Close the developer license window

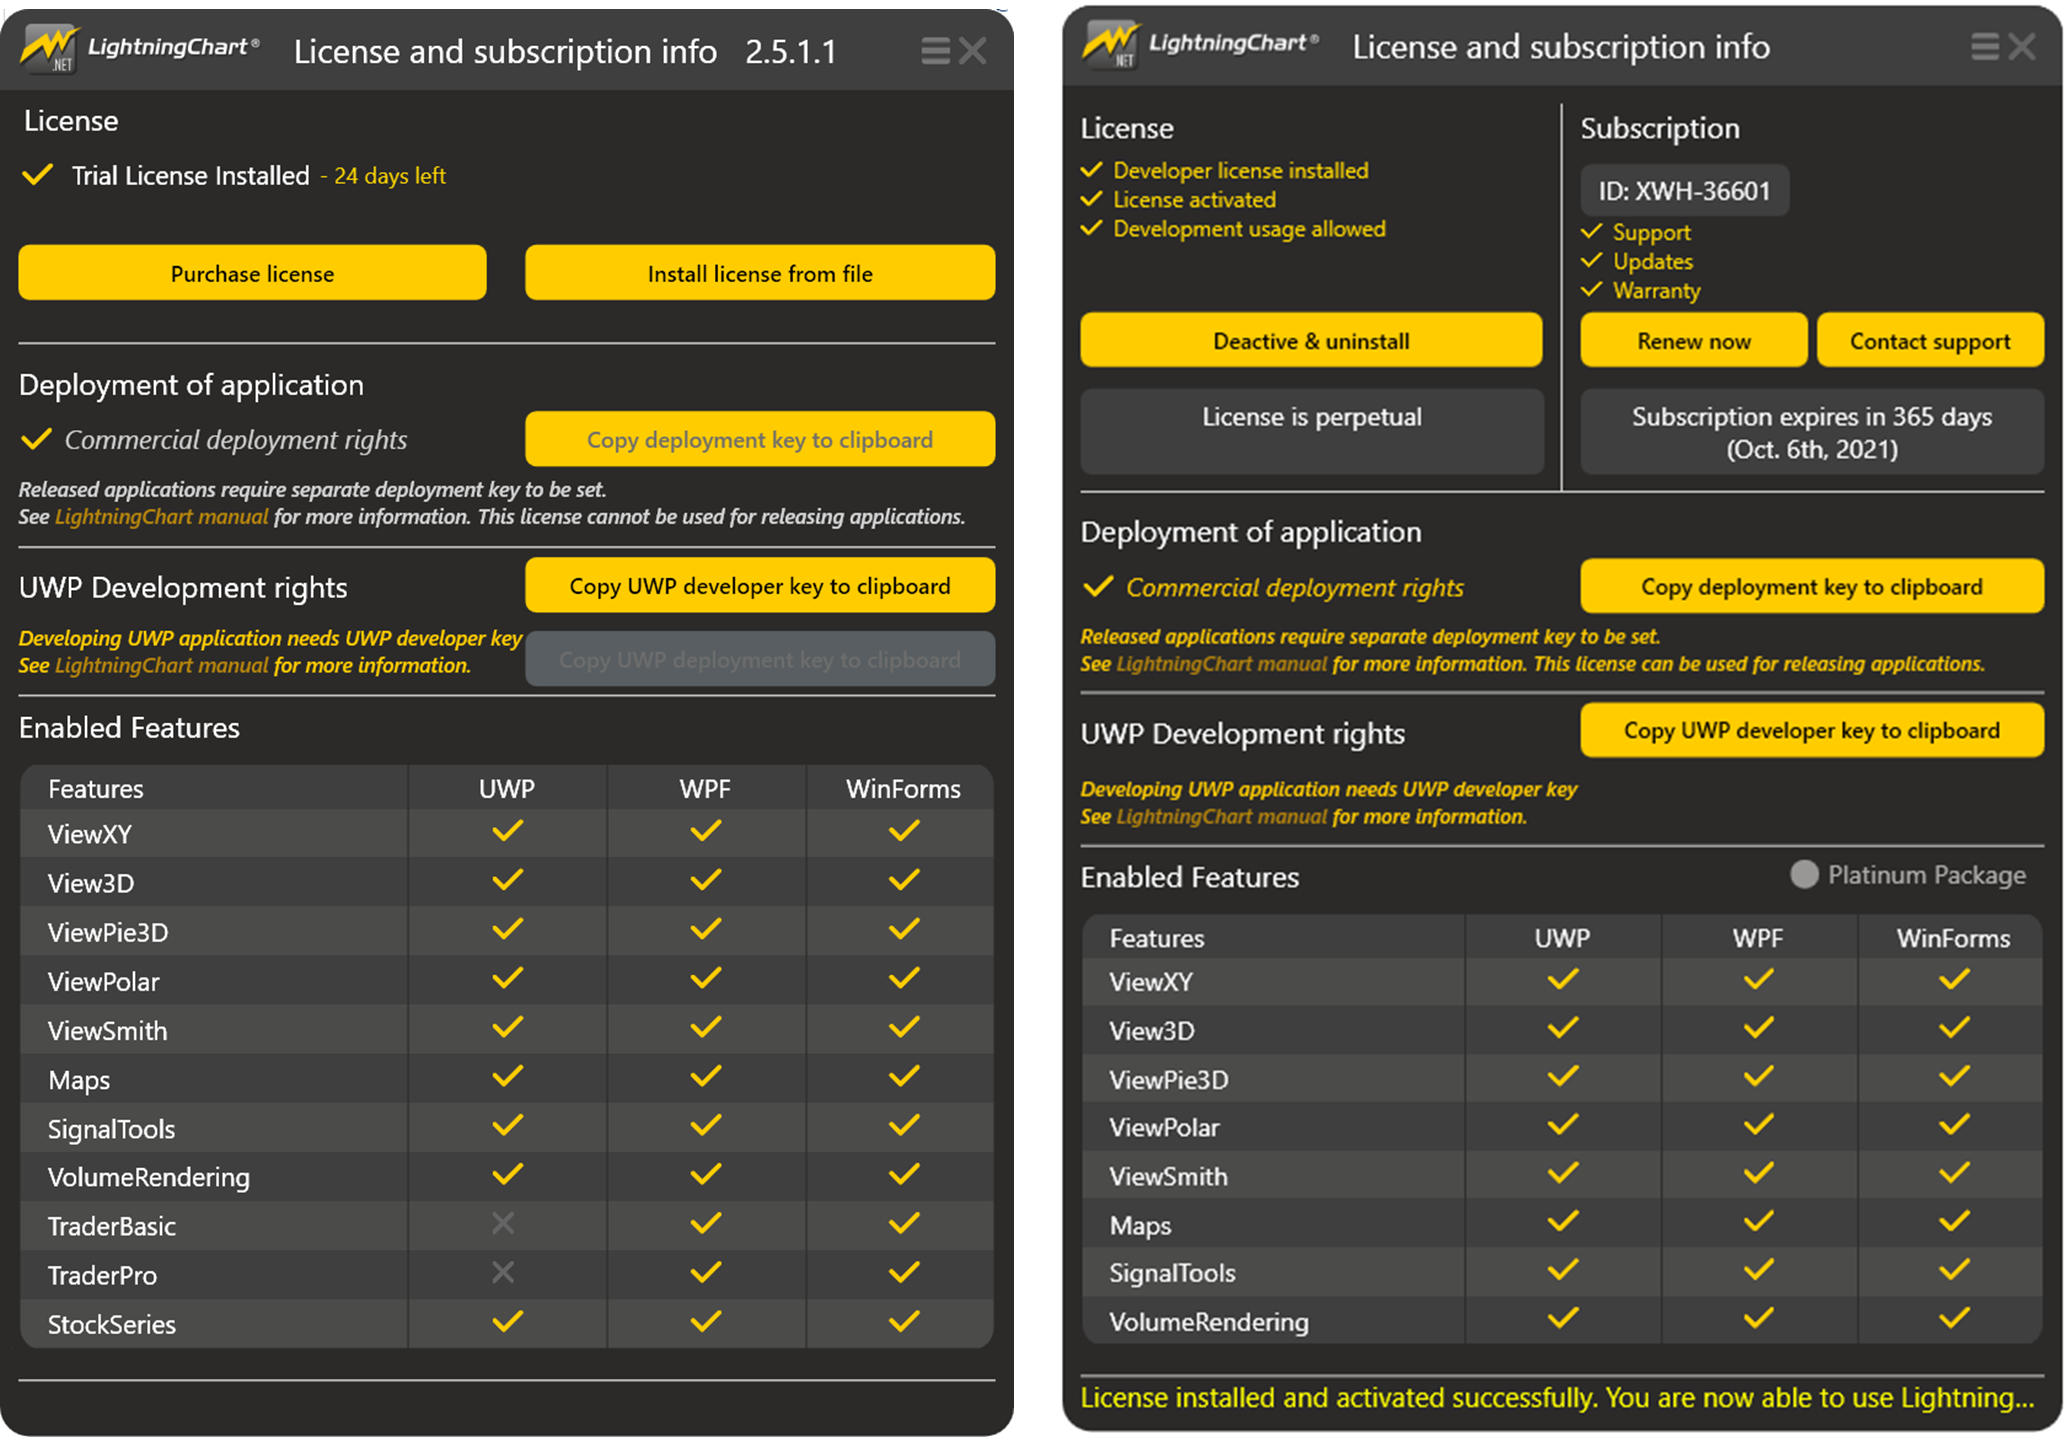2022,46
